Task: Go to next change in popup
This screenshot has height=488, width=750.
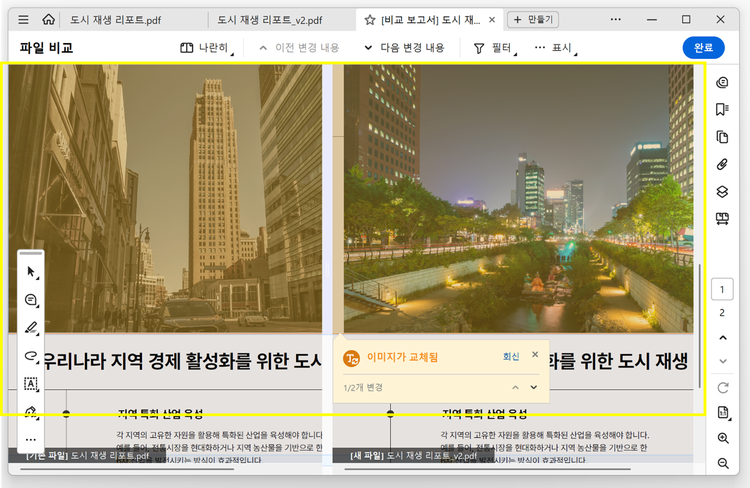Action: click(x=534, y=388)
